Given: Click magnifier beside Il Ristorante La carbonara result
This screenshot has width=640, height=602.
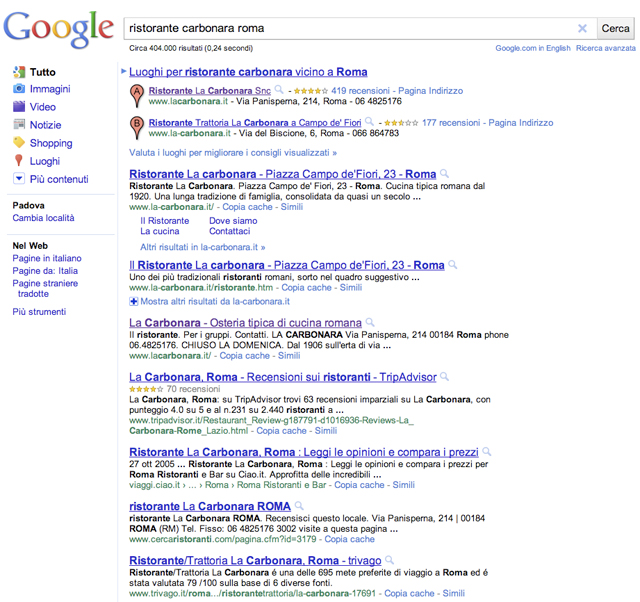Looking at the screenshot, I should 453,264.
